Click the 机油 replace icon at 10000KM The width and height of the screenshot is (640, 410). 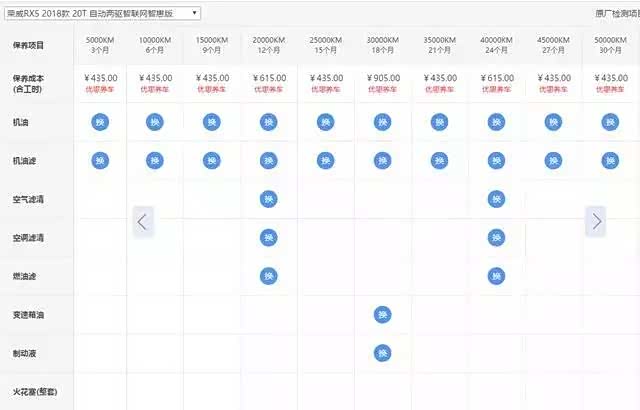pos(155,122)
